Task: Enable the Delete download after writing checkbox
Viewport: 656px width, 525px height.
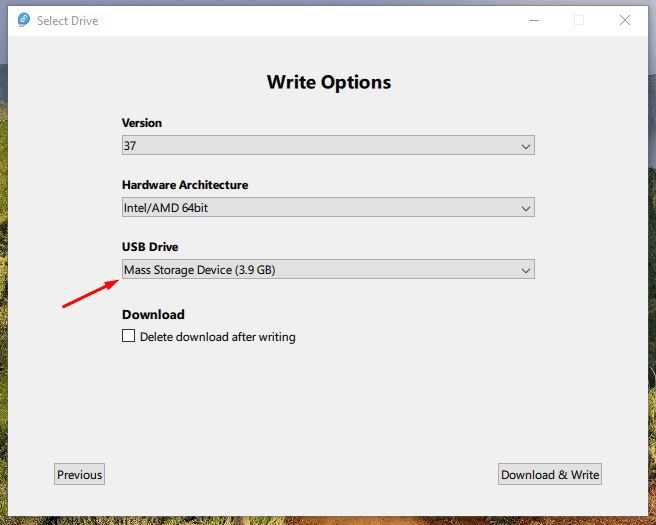Action: coord(128,336)
